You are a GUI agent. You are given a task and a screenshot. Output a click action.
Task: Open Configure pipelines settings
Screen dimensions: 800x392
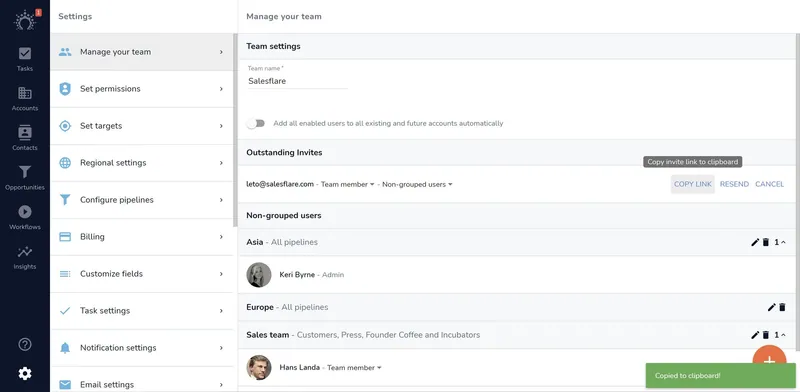[x=142, y=200]
